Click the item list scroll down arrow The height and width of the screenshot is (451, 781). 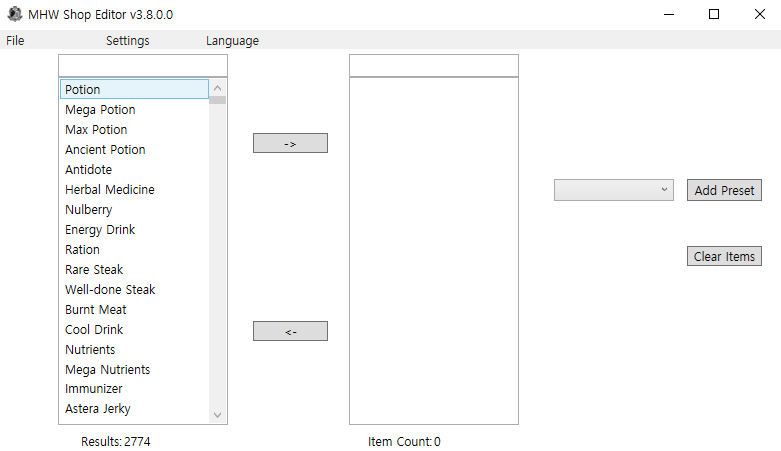coord(218,415)
